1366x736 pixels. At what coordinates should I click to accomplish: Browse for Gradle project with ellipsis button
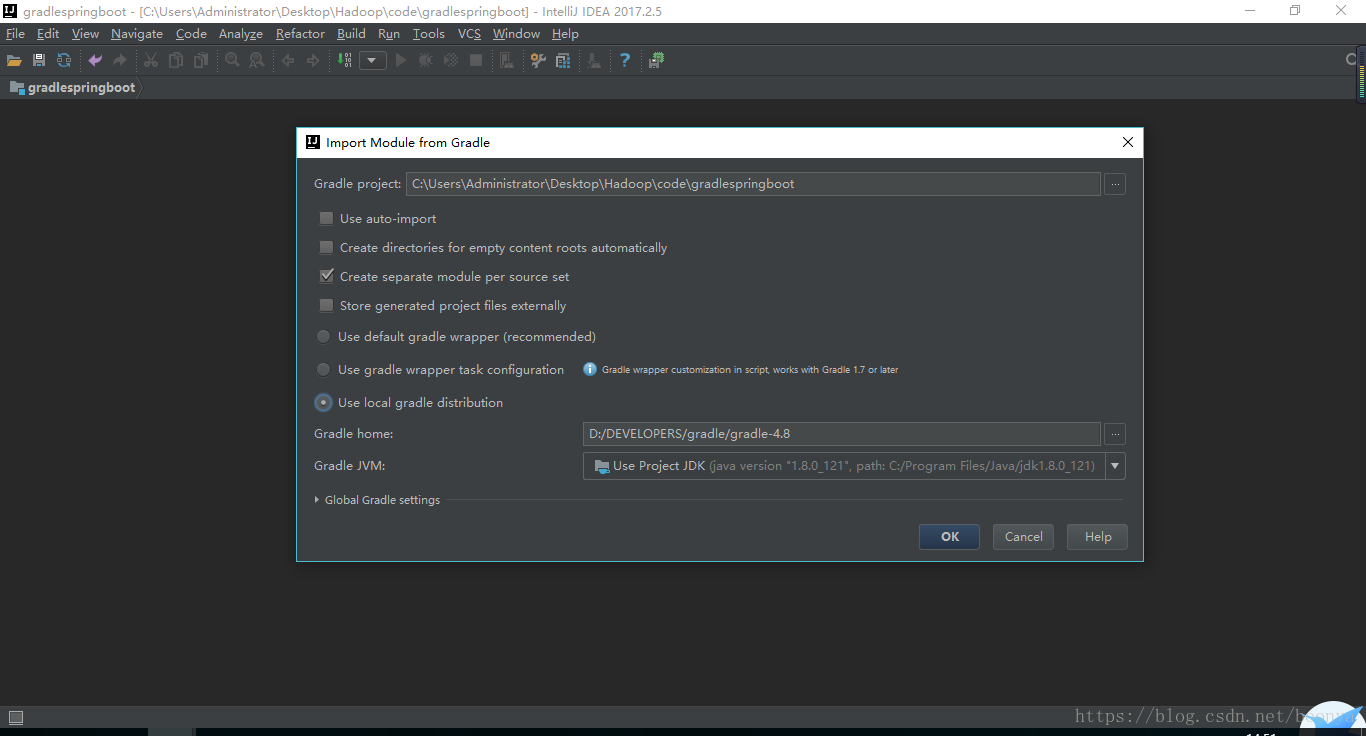click(x=1115, y=184)
